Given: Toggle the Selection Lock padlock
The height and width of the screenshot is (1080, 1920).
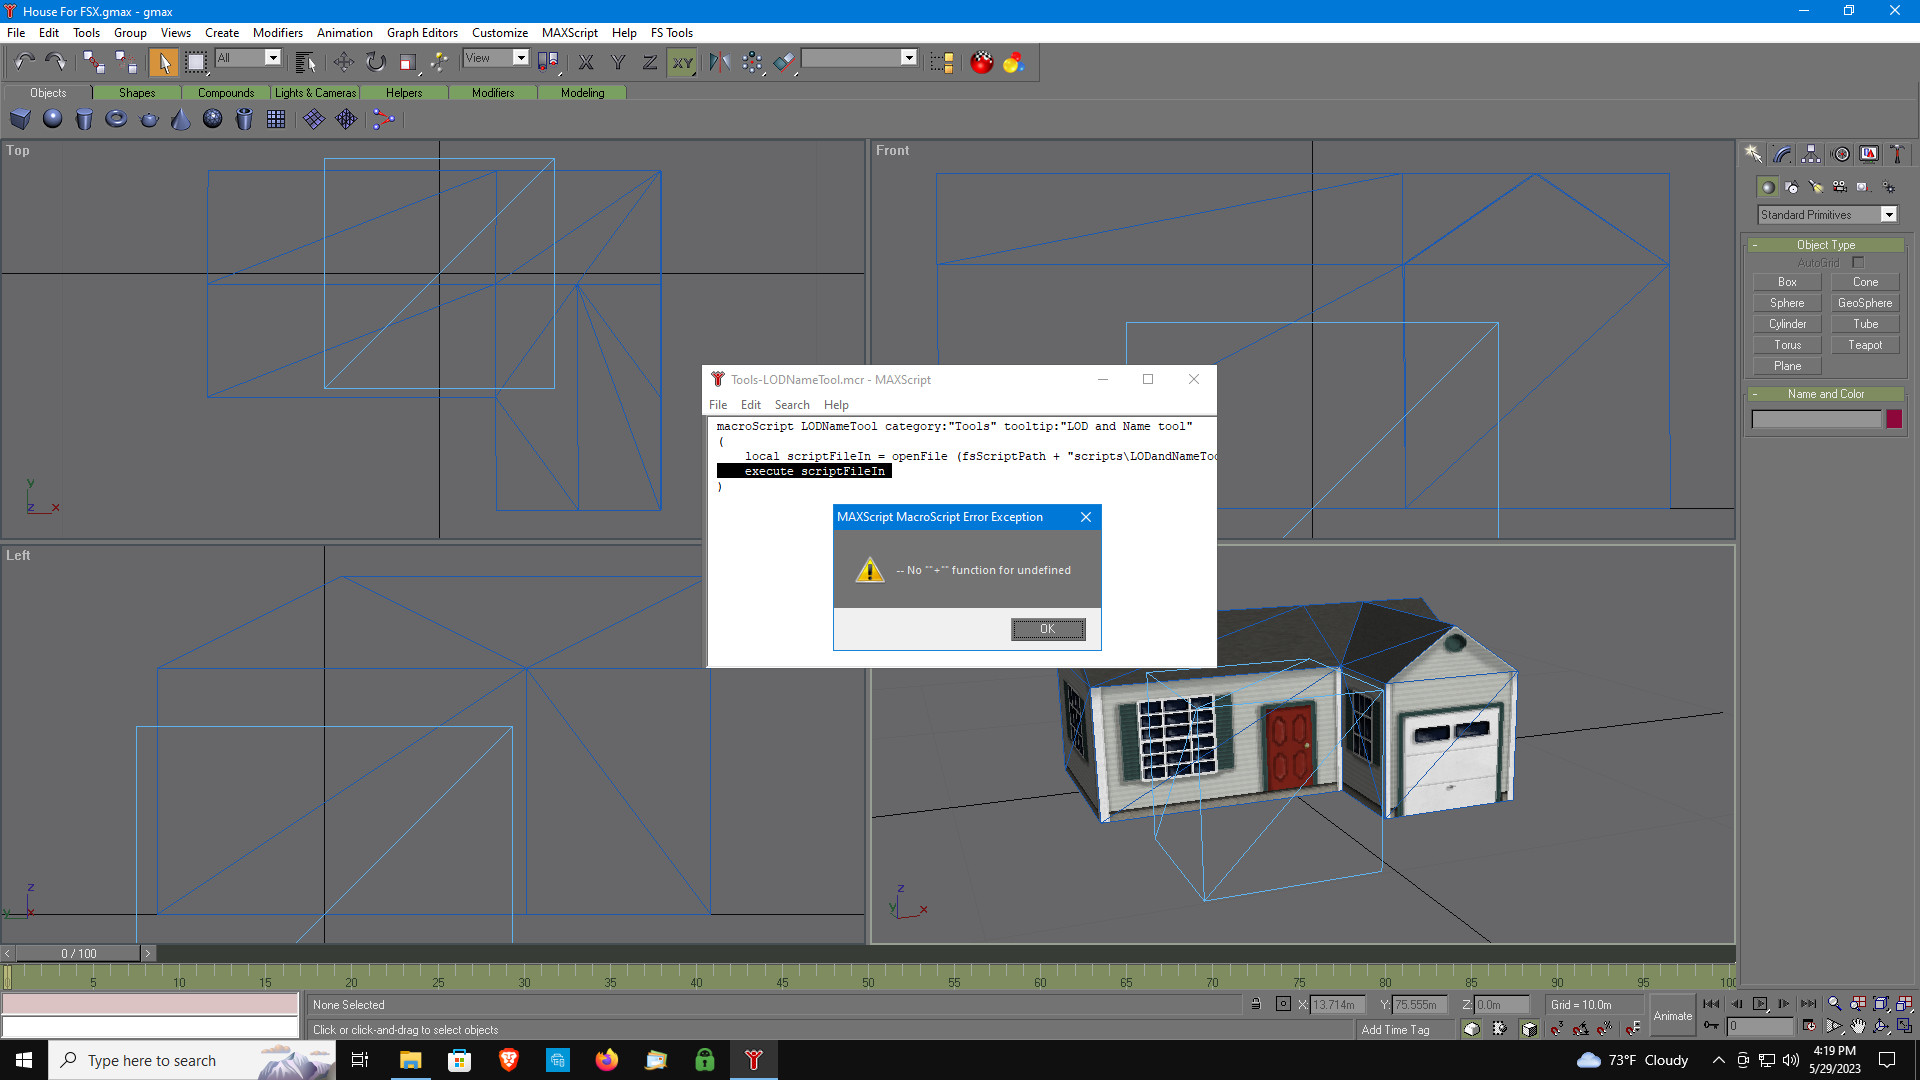Looking at the screenshot, I should (x=1256, y=1005).
